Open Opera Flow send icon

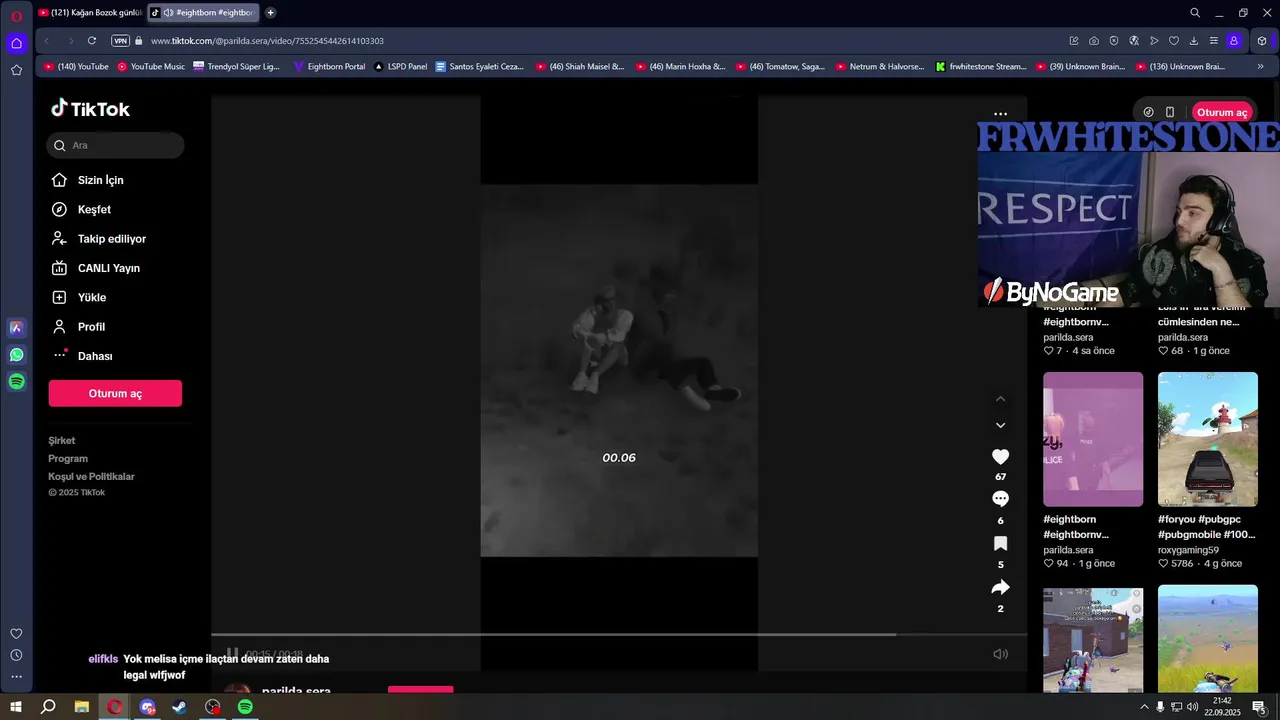click(1154, 41)
